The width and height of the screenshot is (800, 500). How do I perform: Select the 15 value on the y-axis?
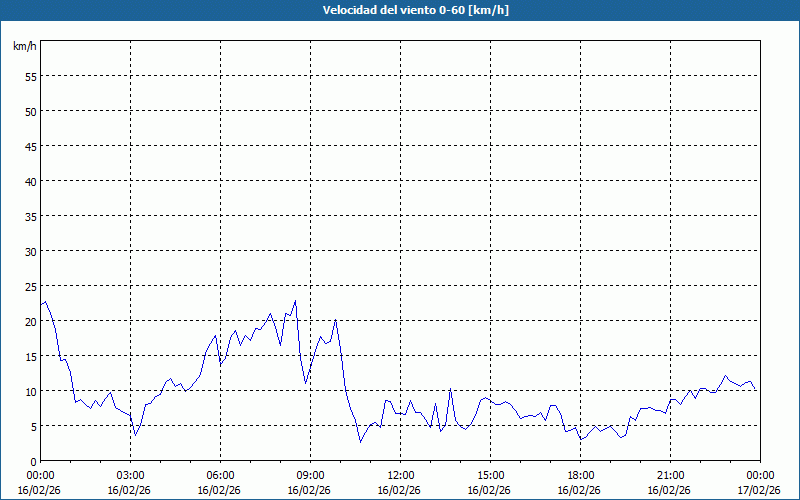tap(30, 356)
